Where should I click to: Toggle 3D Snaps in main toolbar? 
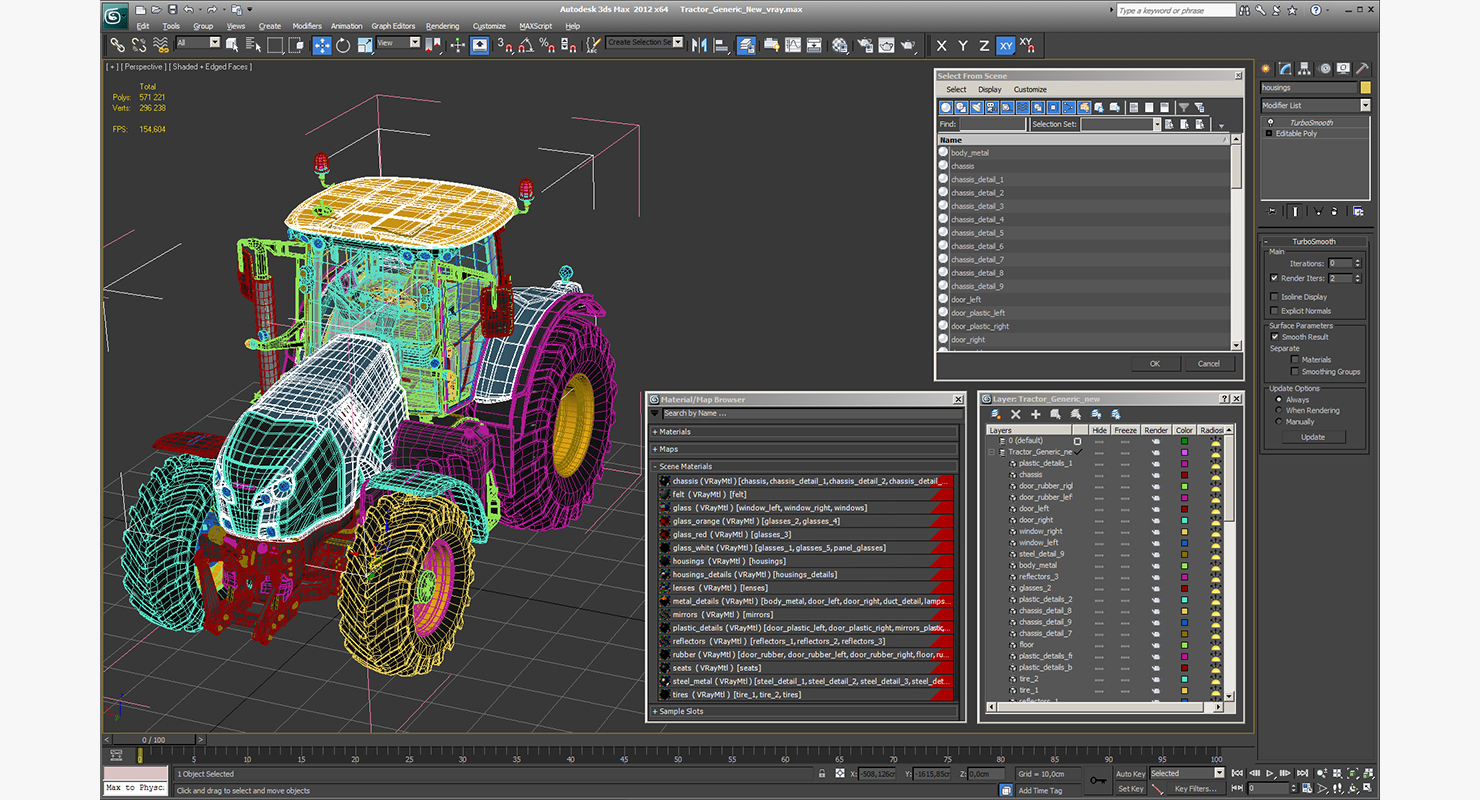(x=505, y=45)
